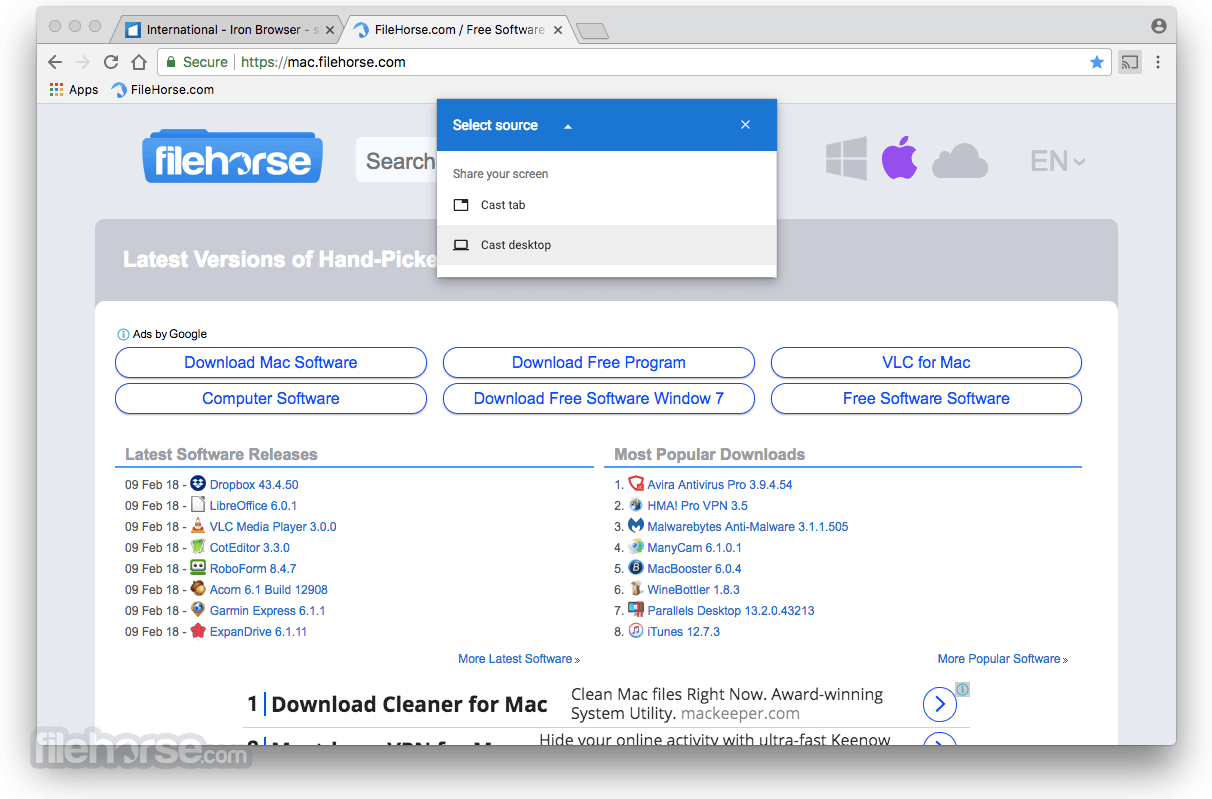The width and height of the screenshot is (1212, 799).
Task: Expand the Select source dropdown
Action: [x=568, y=126]
